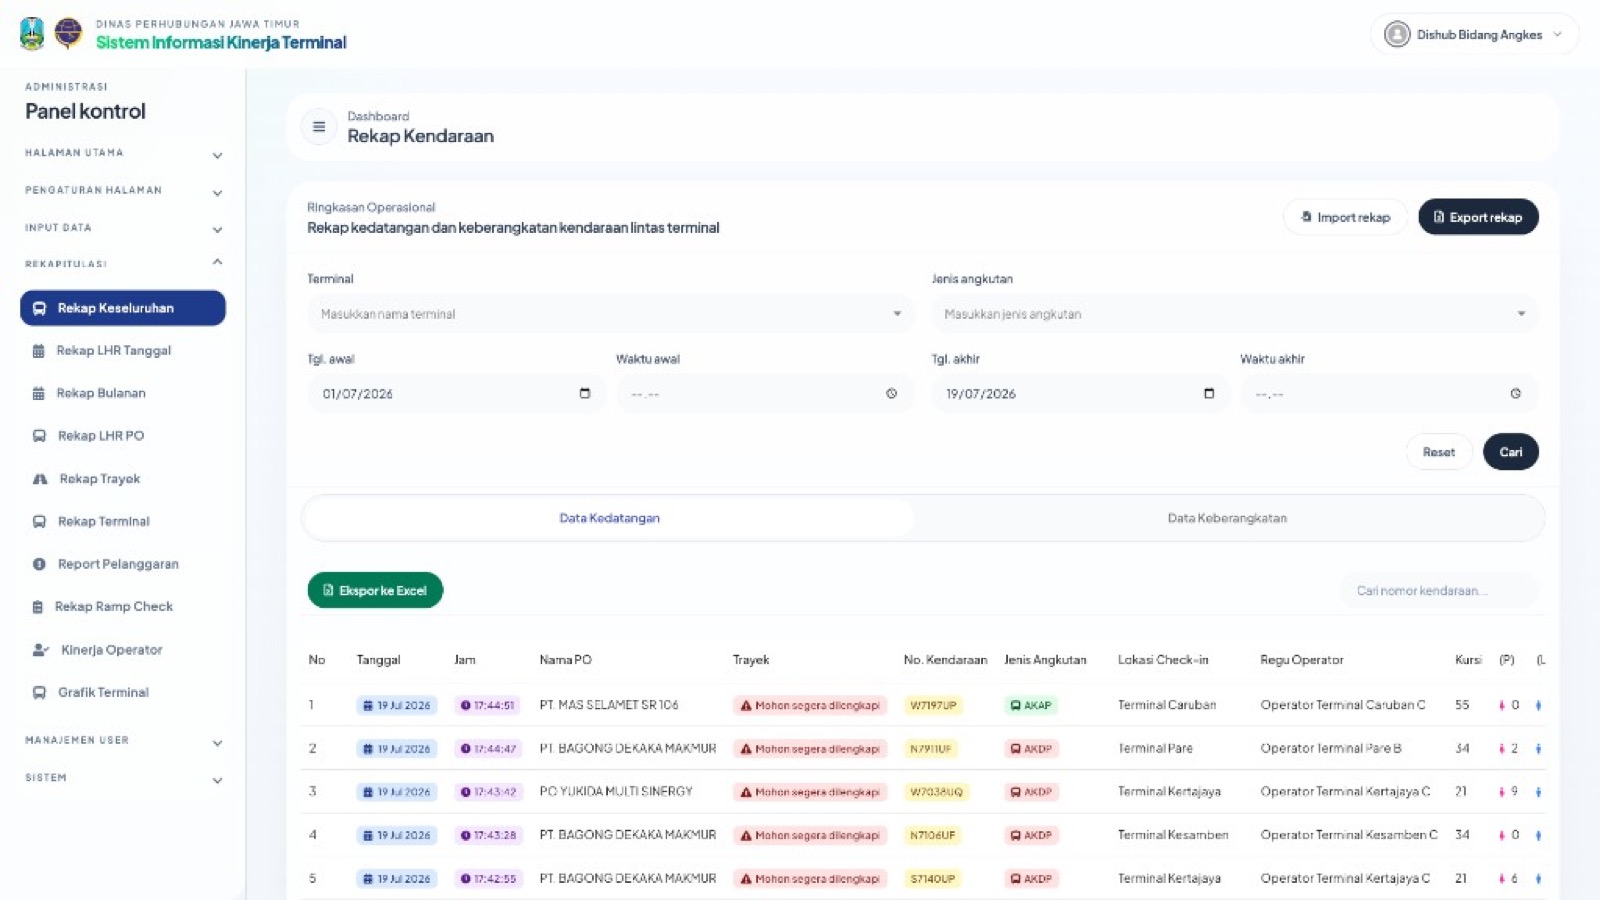1600x900 pixels.
Task: Click the Jawa Timur province logo
Action: coord(32,34)
